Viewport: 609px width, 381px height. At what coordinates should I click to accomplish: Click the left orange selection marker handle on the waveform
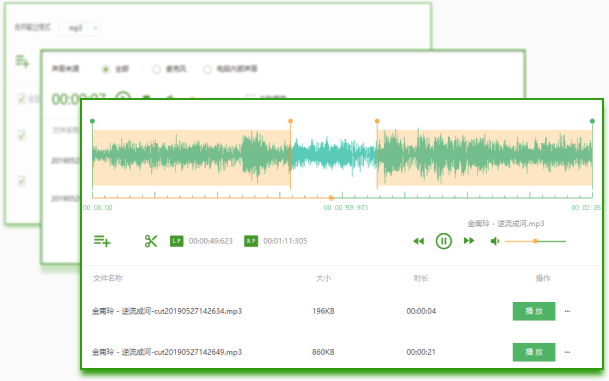290,121
